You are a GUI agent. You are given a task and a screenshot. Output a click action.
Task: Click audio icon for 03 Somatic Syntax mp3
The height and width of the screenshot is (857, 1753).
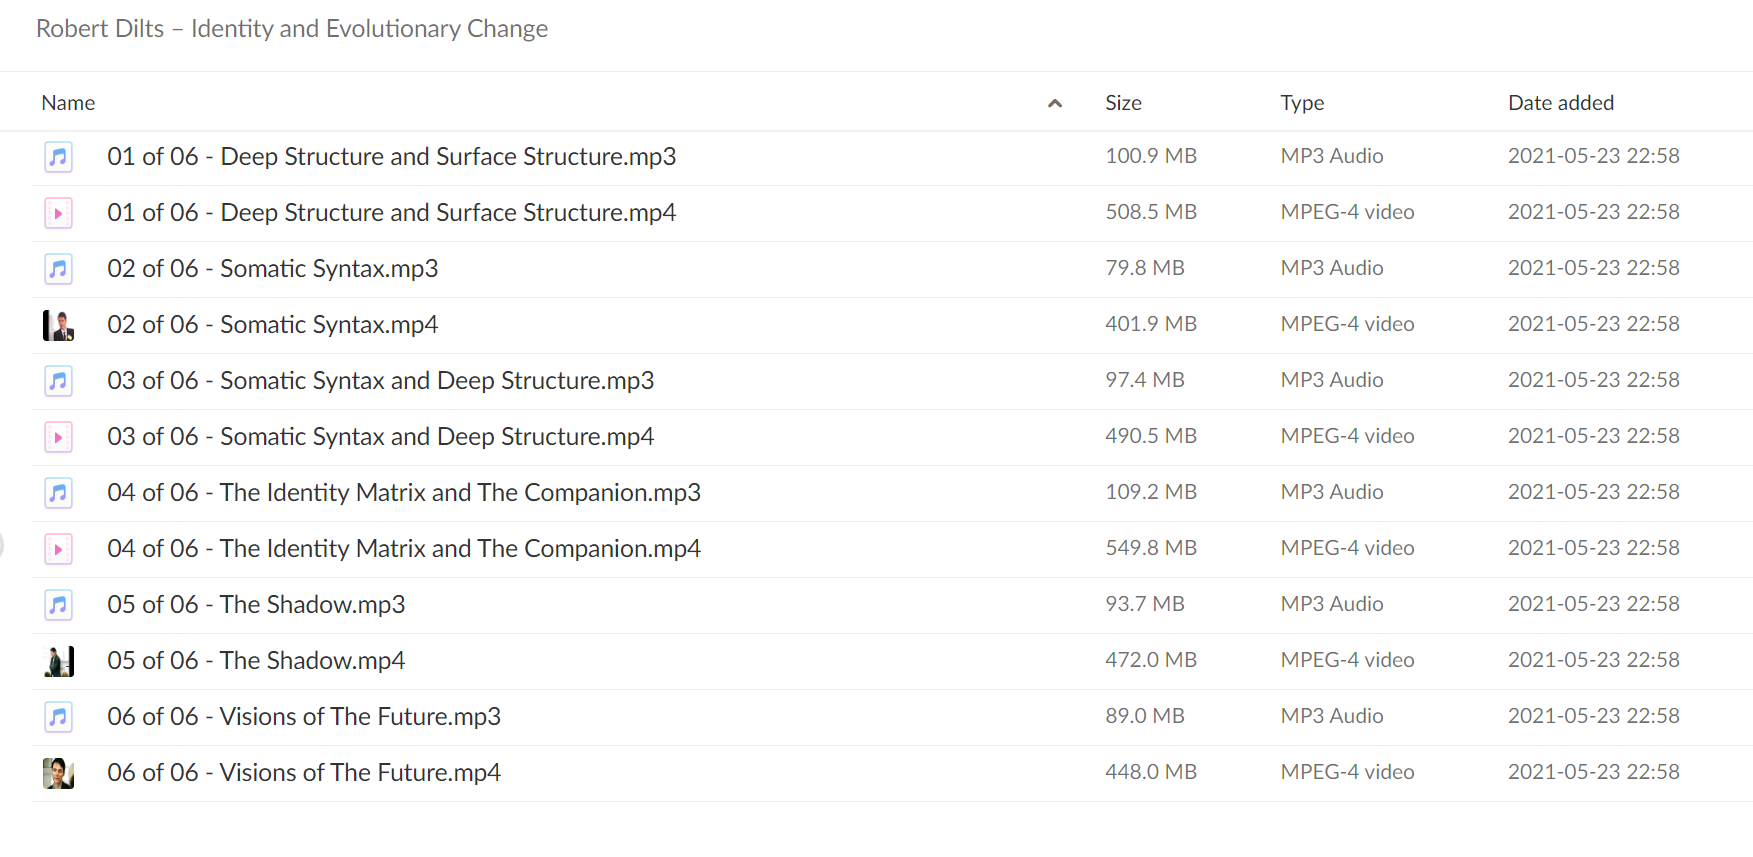58,381
